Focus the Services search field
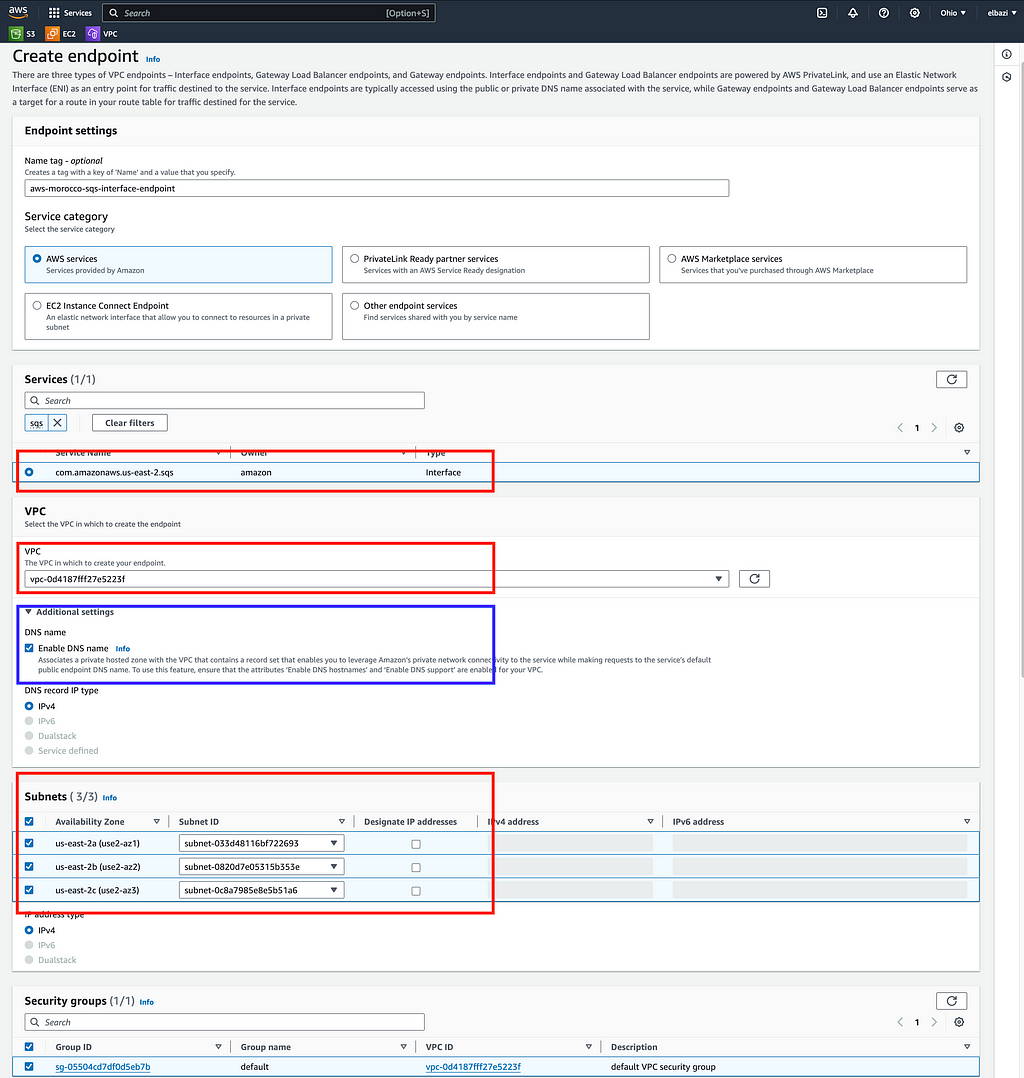Viewport: 1024px width, 1078px height. pos(224,401)
